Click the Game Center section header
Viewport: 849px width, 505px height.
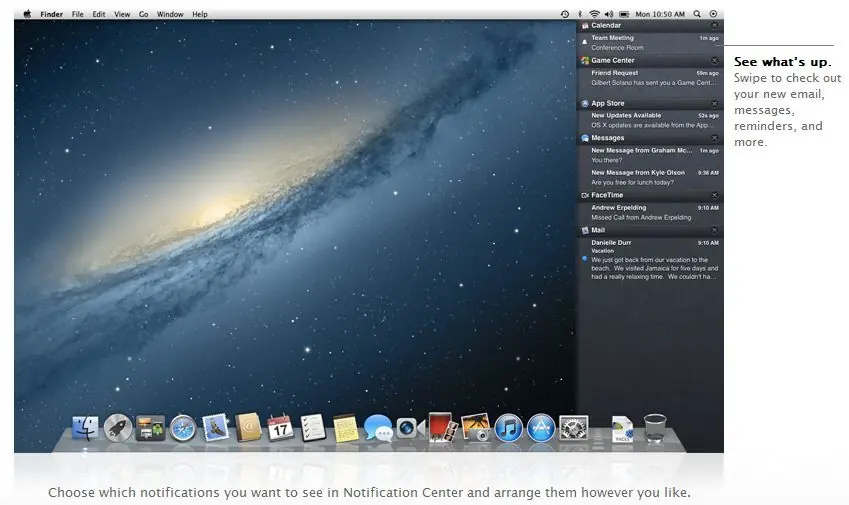tap(650, 61)
